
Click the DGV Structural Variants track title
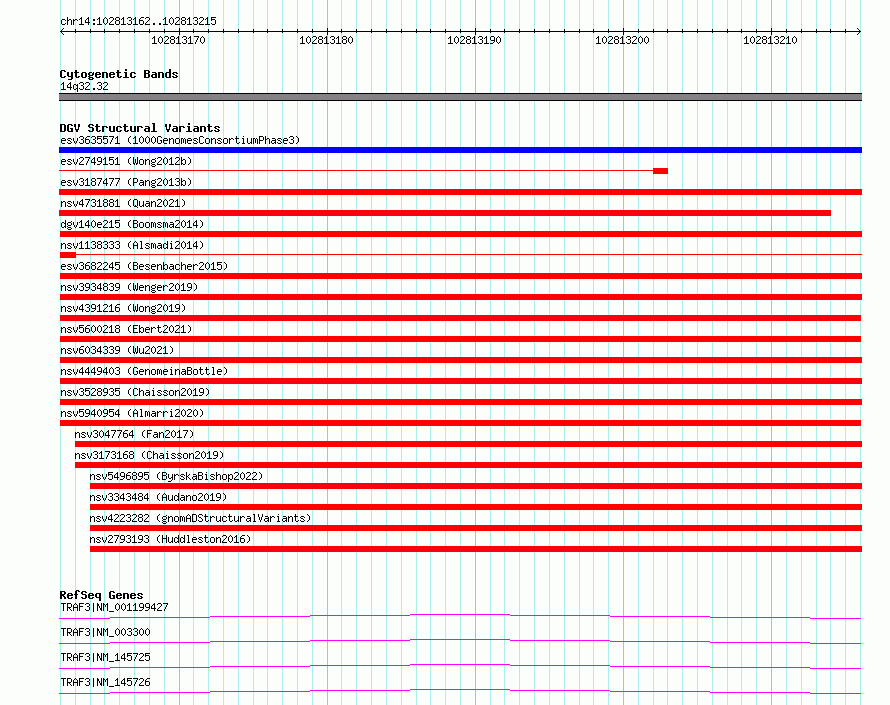140,128
